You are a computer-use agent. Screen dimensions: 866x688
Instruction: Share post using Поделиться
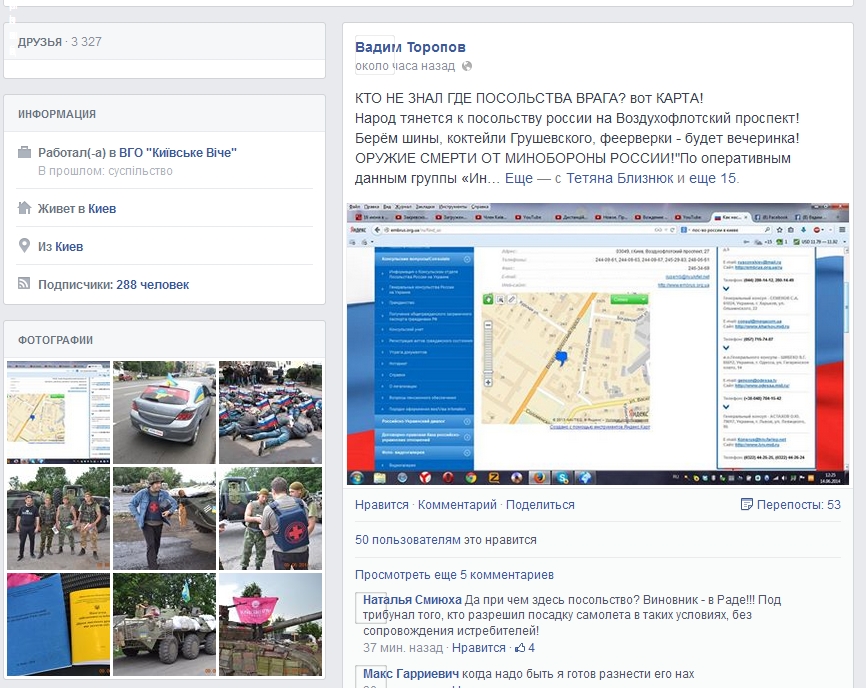pyautogui.click(x=540, y=505)
